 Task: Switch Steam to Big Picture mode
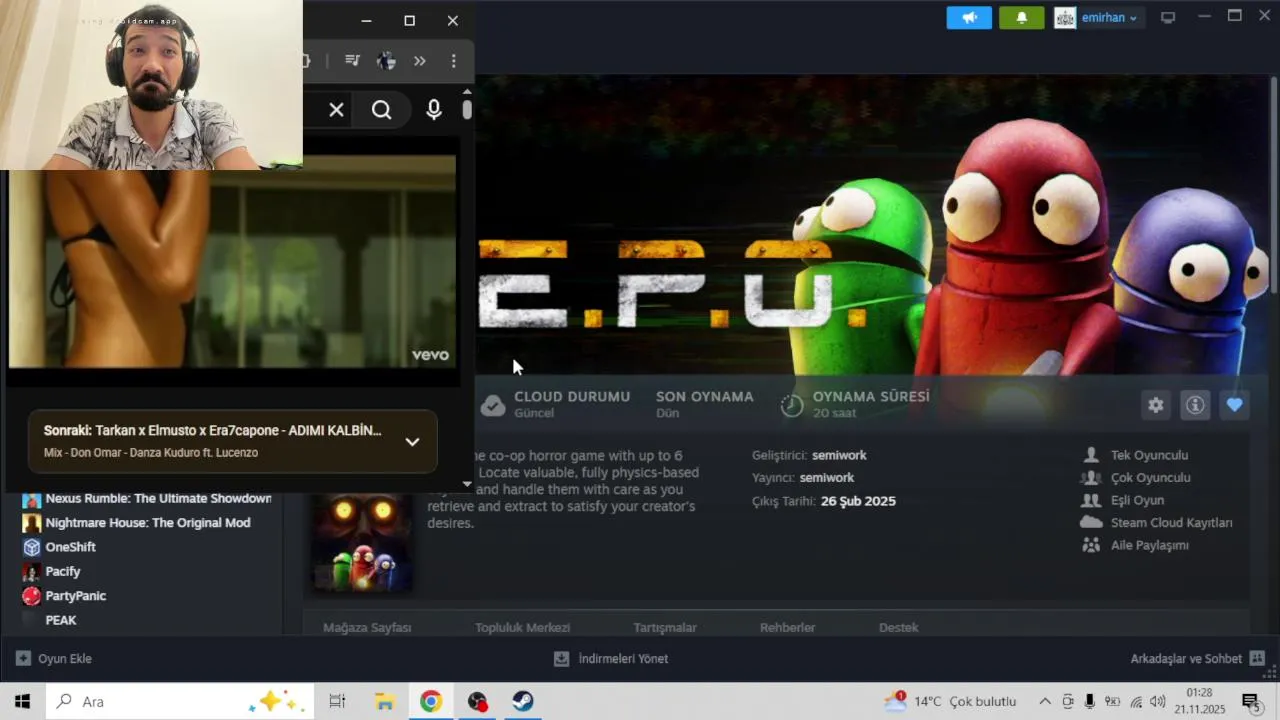1167,18
